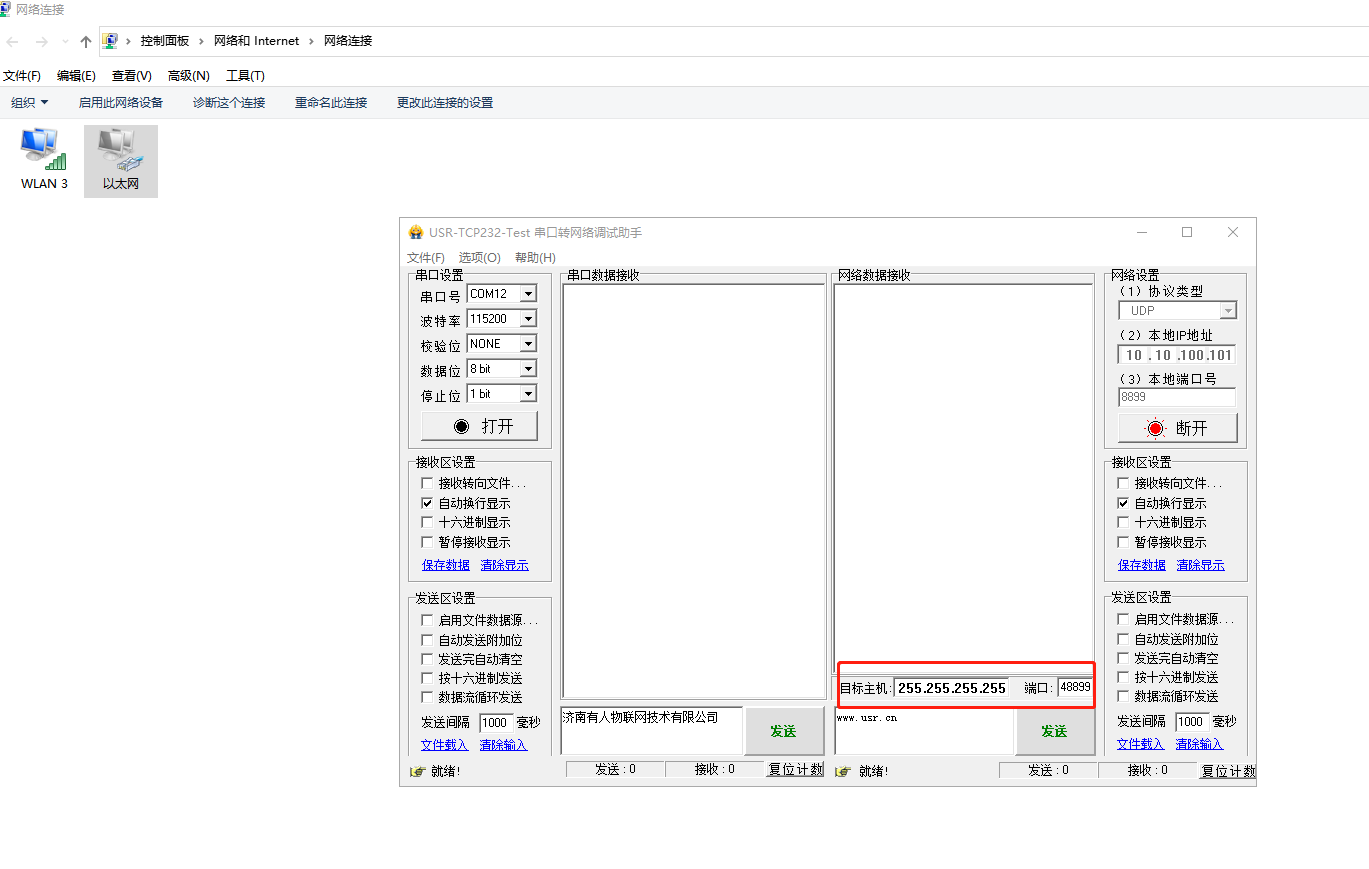Open the 查看(V) menu in Explorer
1369x869 pixels.
131,76
